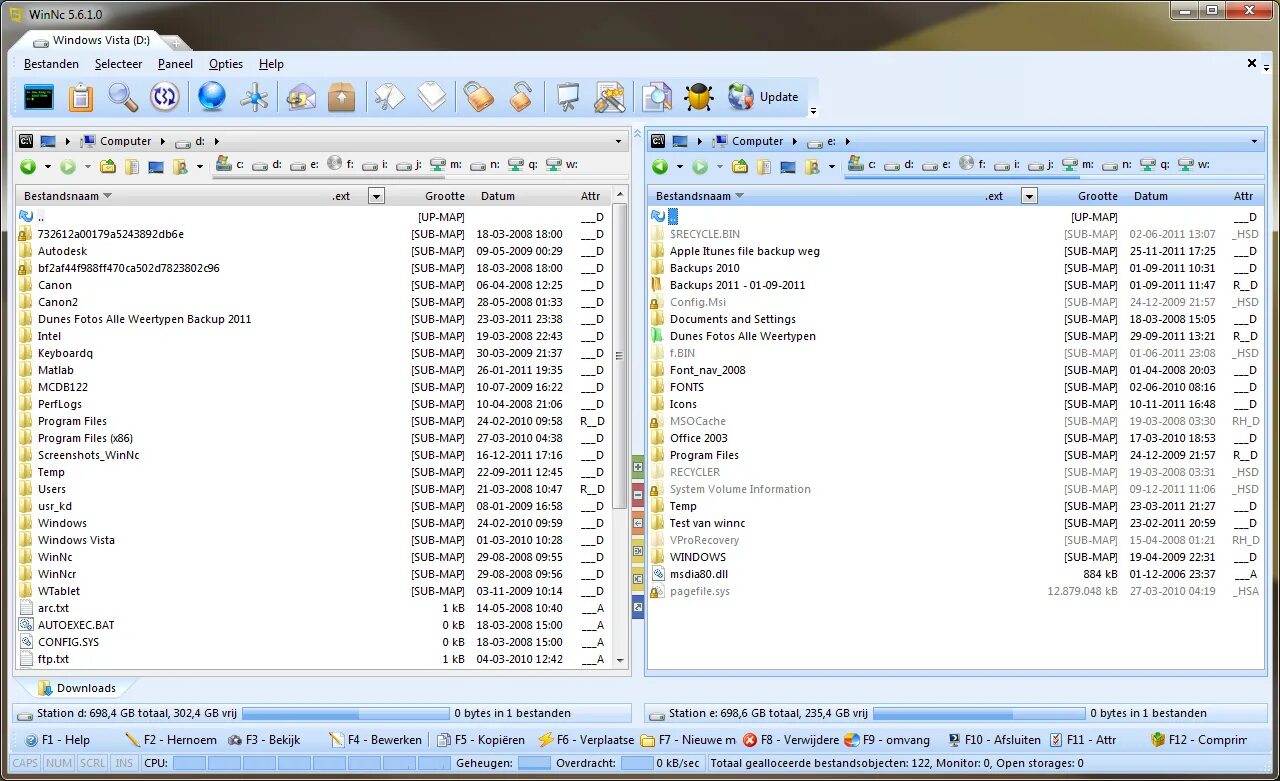Expand the main toolbar overflow arrow
The width and height of the screenshot is (1280, 781).
[813, 111]
